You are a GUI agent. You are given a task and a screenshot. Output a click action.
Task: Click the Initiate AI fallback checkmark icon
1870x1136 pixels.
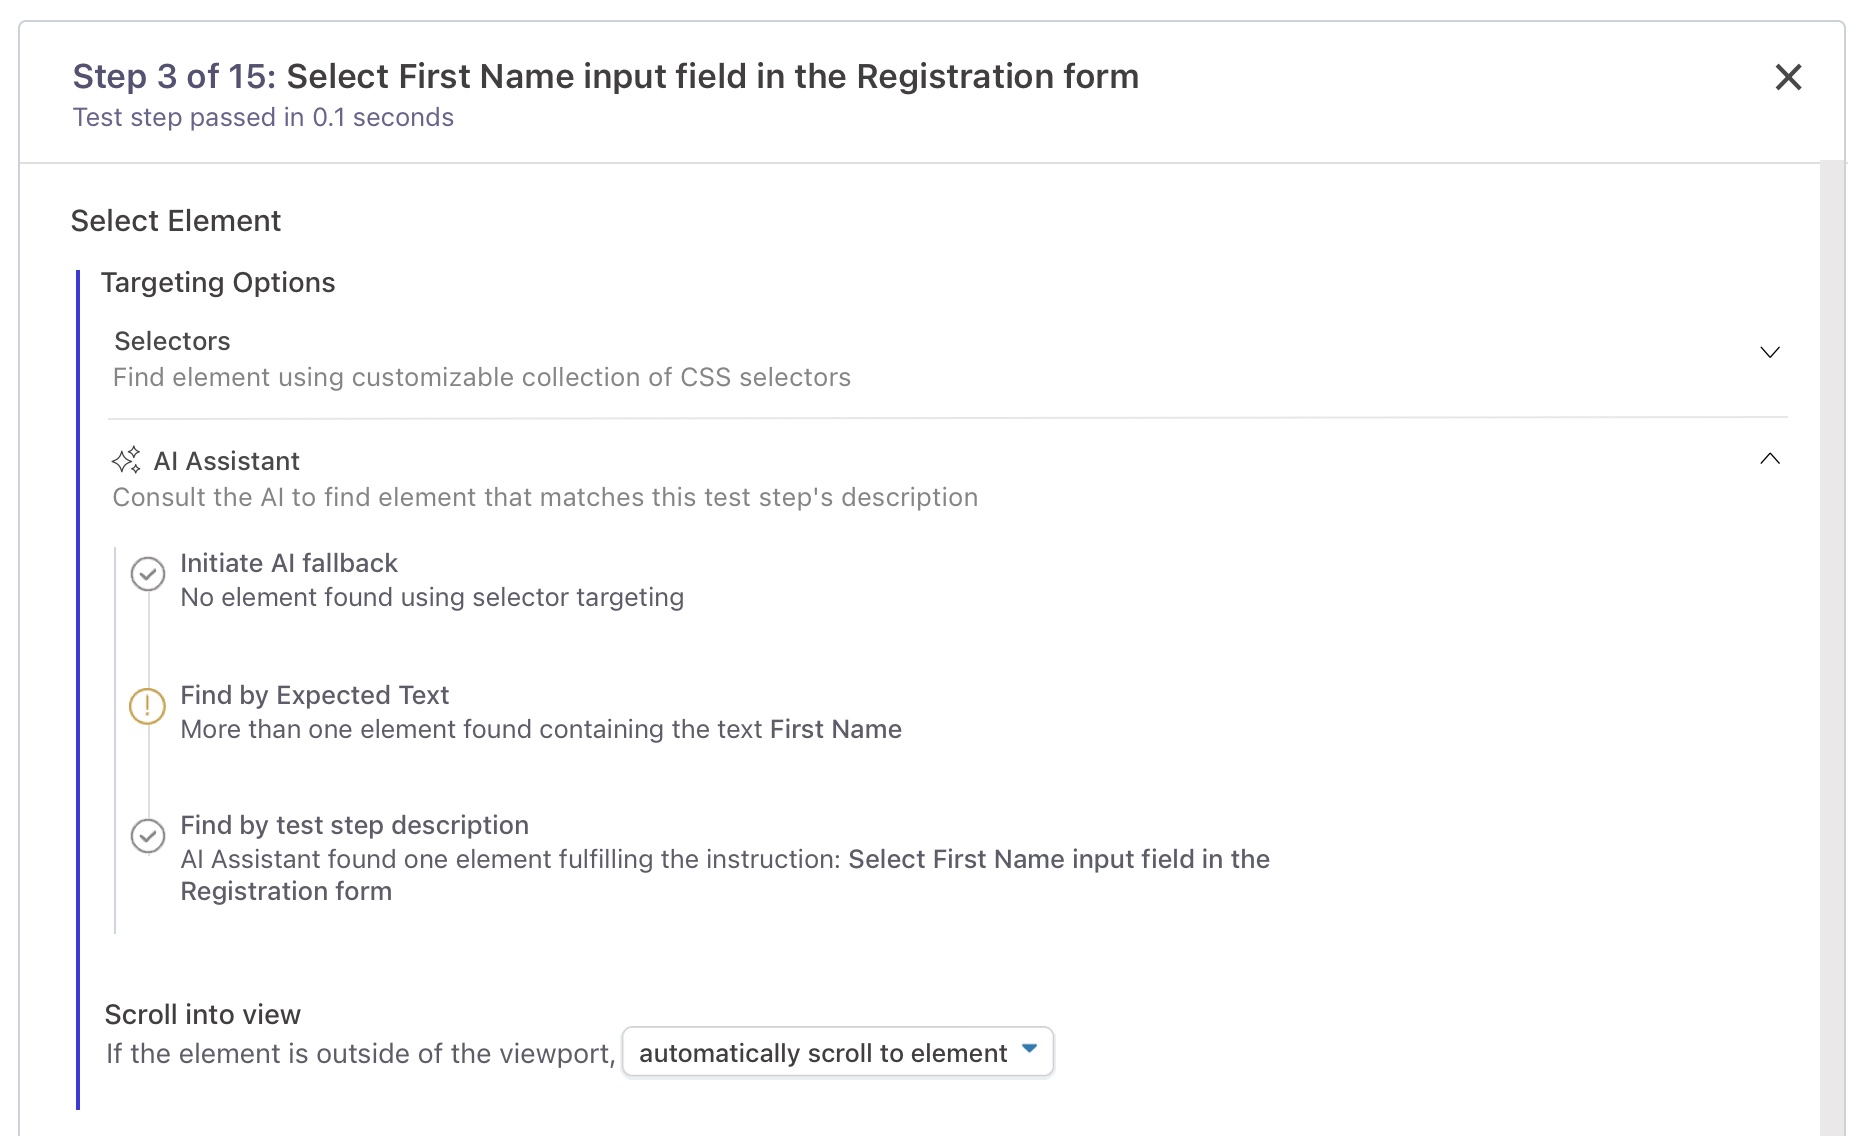(148, 574)
